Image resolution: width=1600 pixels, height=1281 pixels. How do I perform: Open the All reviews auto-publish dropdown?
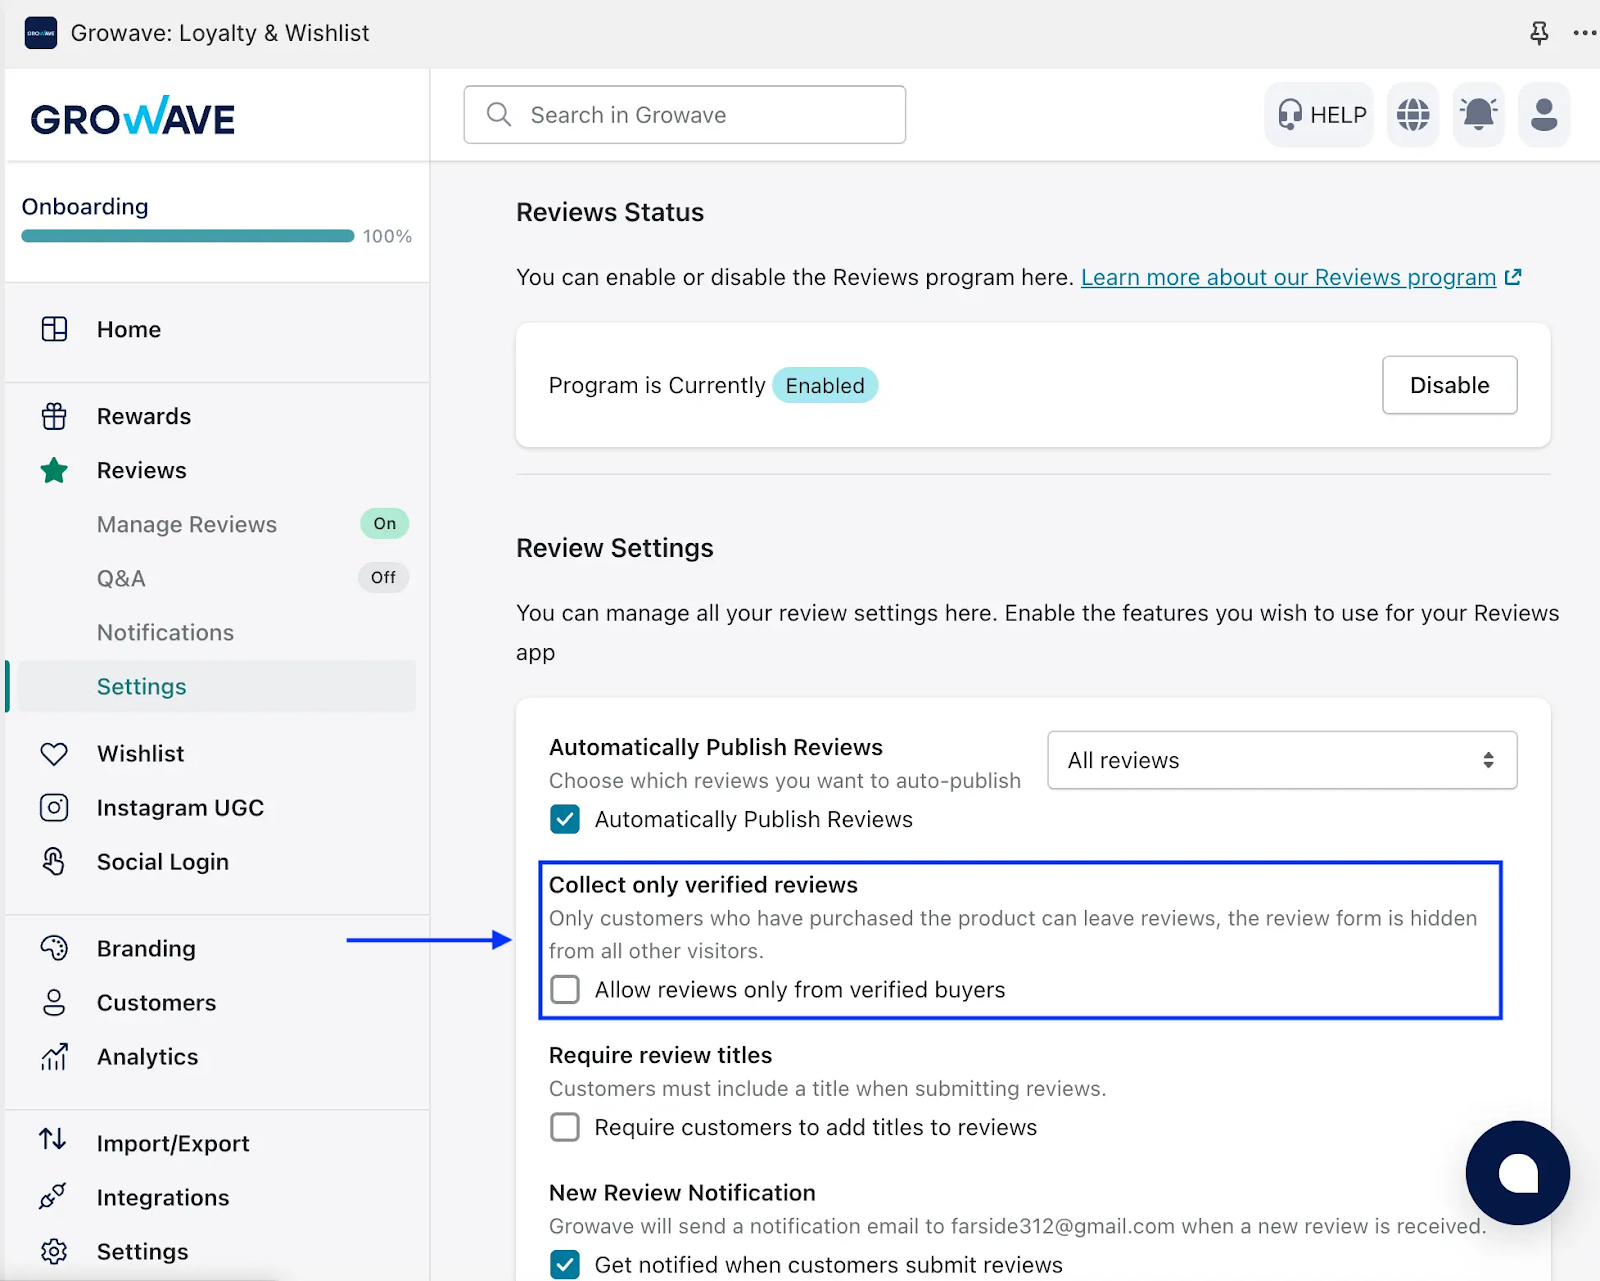tap(1282, 760)
